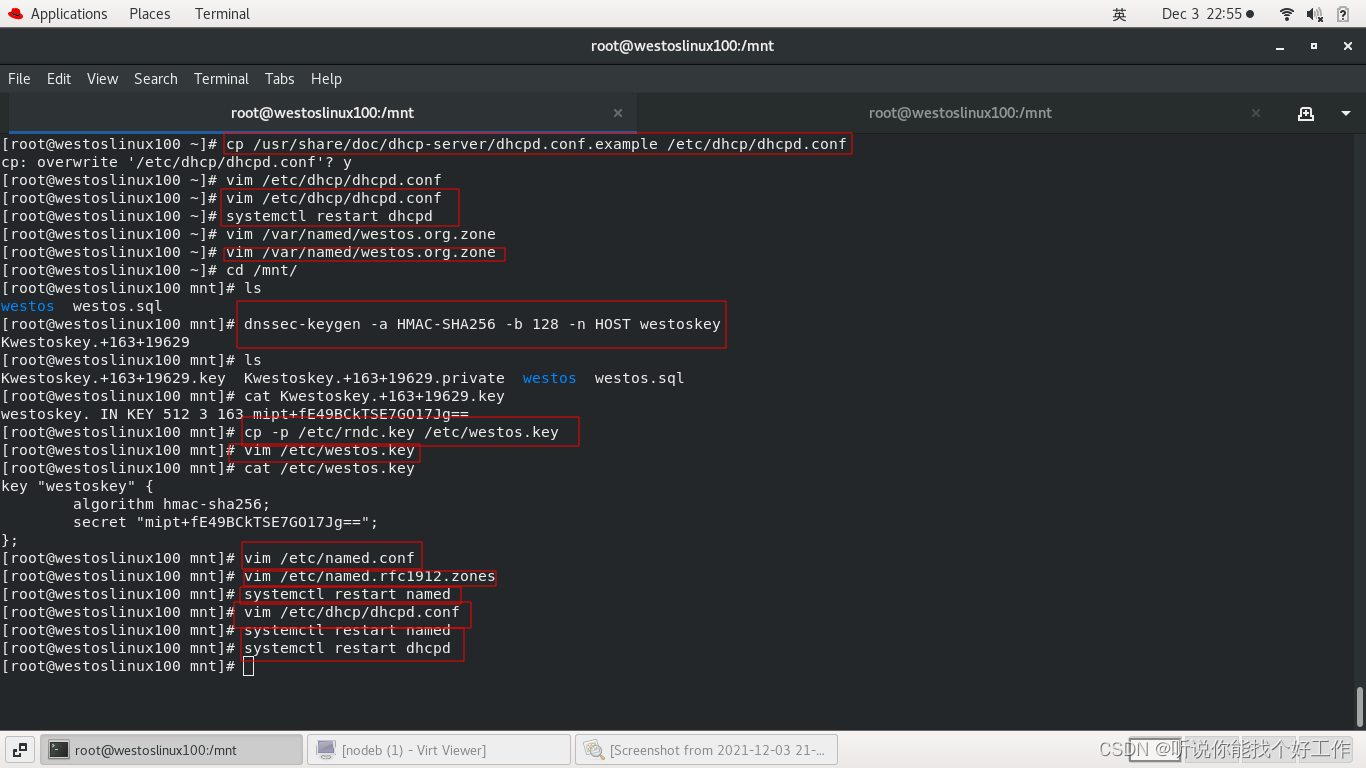Click 'cp -p /etc/rndc.key /etc/westos.key' command
Viewport: 1366px width, 768px height.
pyautogui.click(x=401, y=432)
